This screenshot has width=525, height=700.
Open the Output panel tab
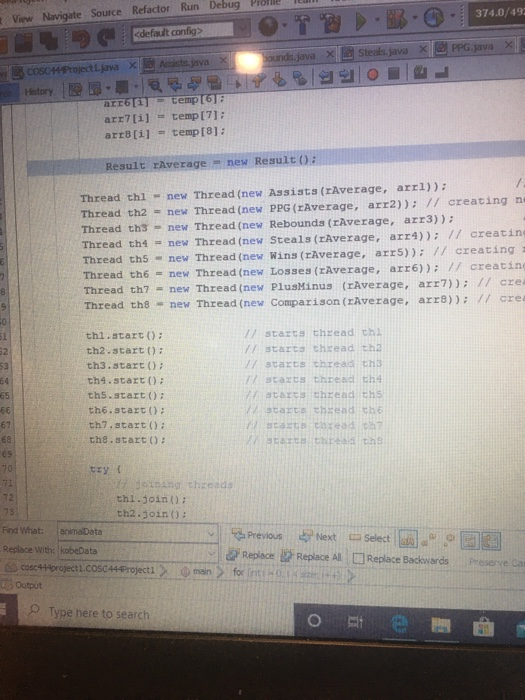click(x=23, y=585)
